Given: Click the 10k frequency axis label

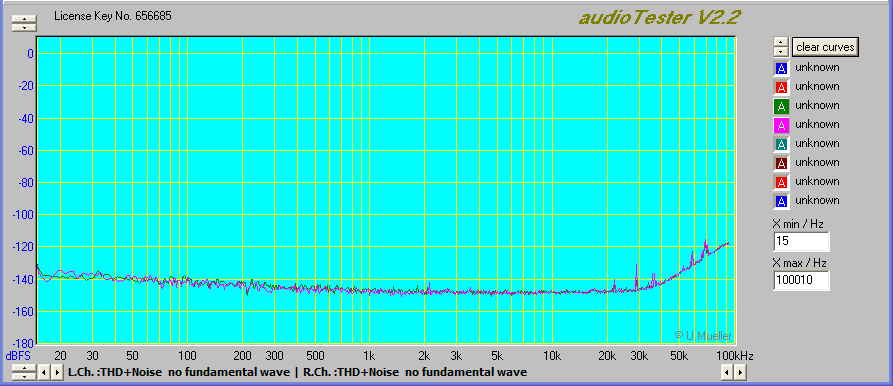Looking at the screenshot, I should click(x=551, y=356).
